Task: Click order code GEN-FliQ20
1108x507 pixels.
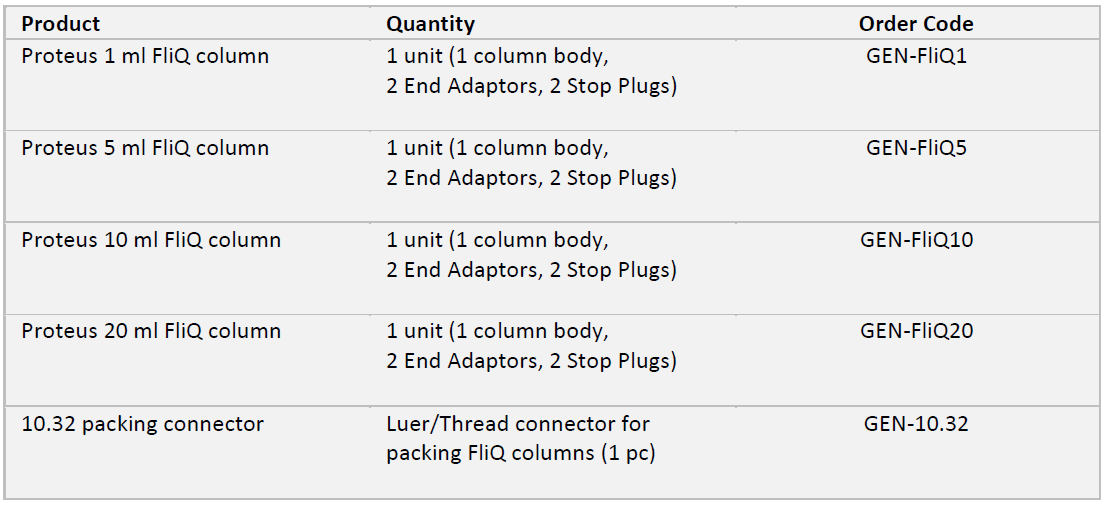Action: tap(916, 331)
